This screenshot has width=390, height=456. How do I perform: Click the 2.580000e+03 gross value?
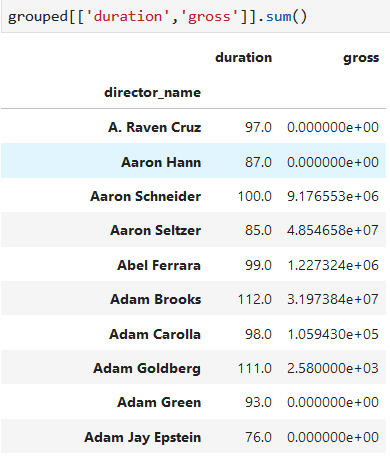coord(333,368)
